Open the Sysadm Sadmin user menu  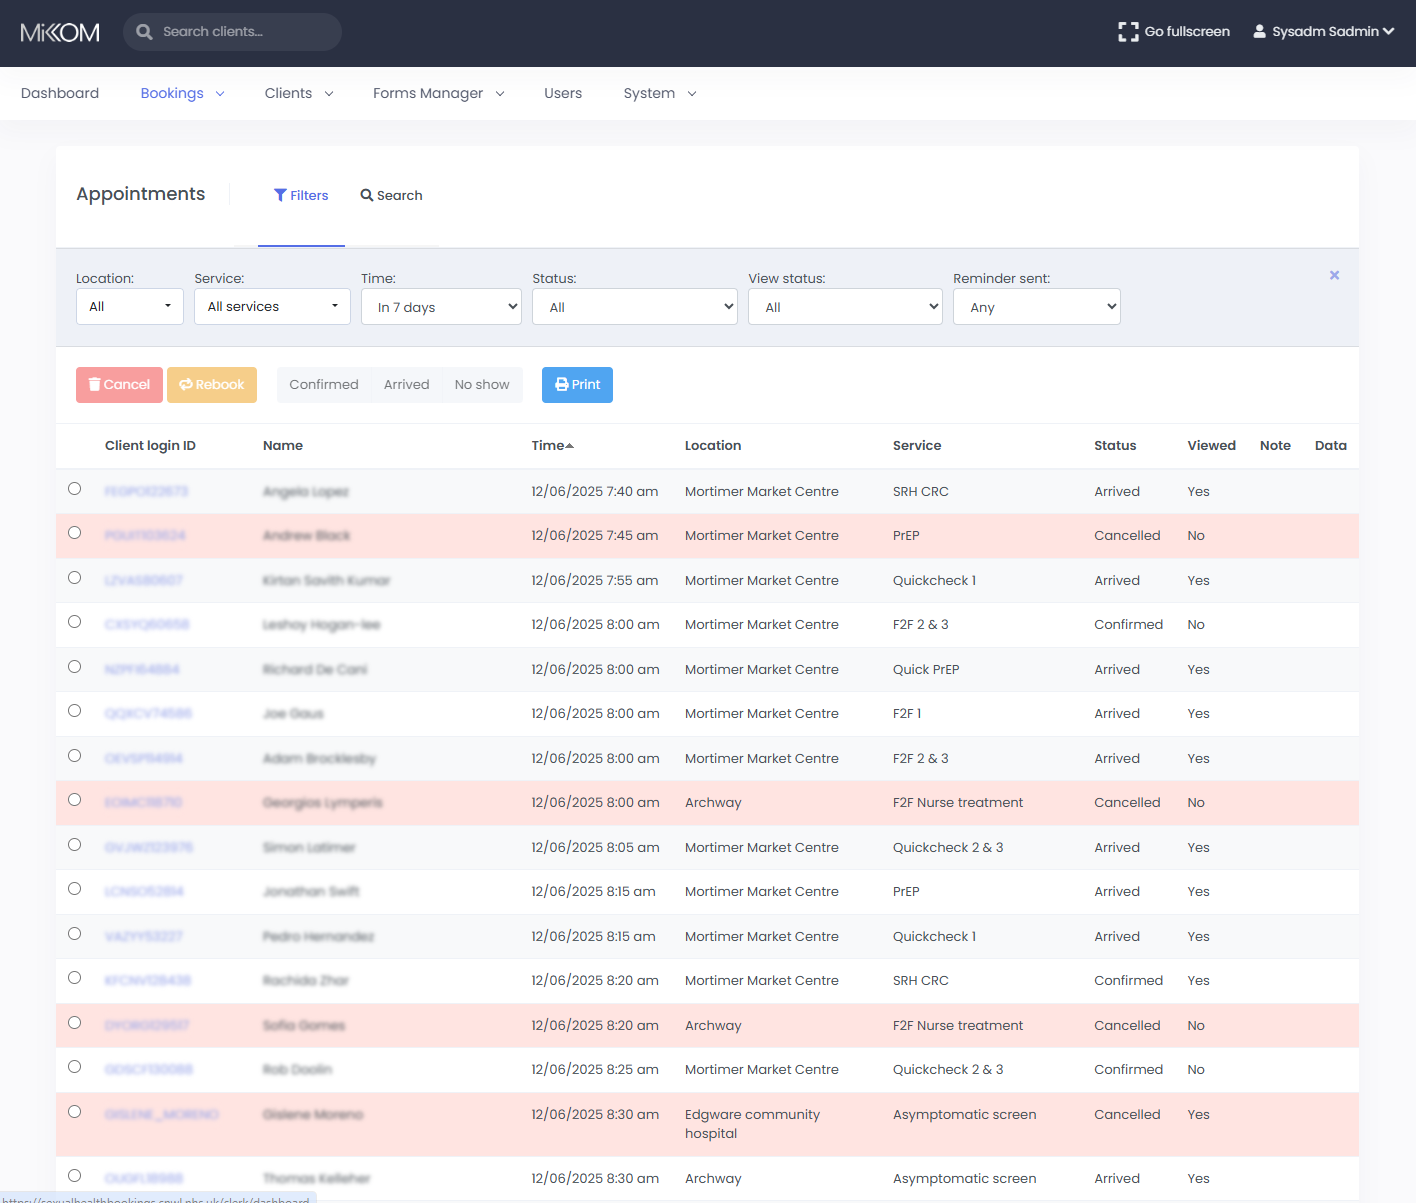click(1323, 32)
